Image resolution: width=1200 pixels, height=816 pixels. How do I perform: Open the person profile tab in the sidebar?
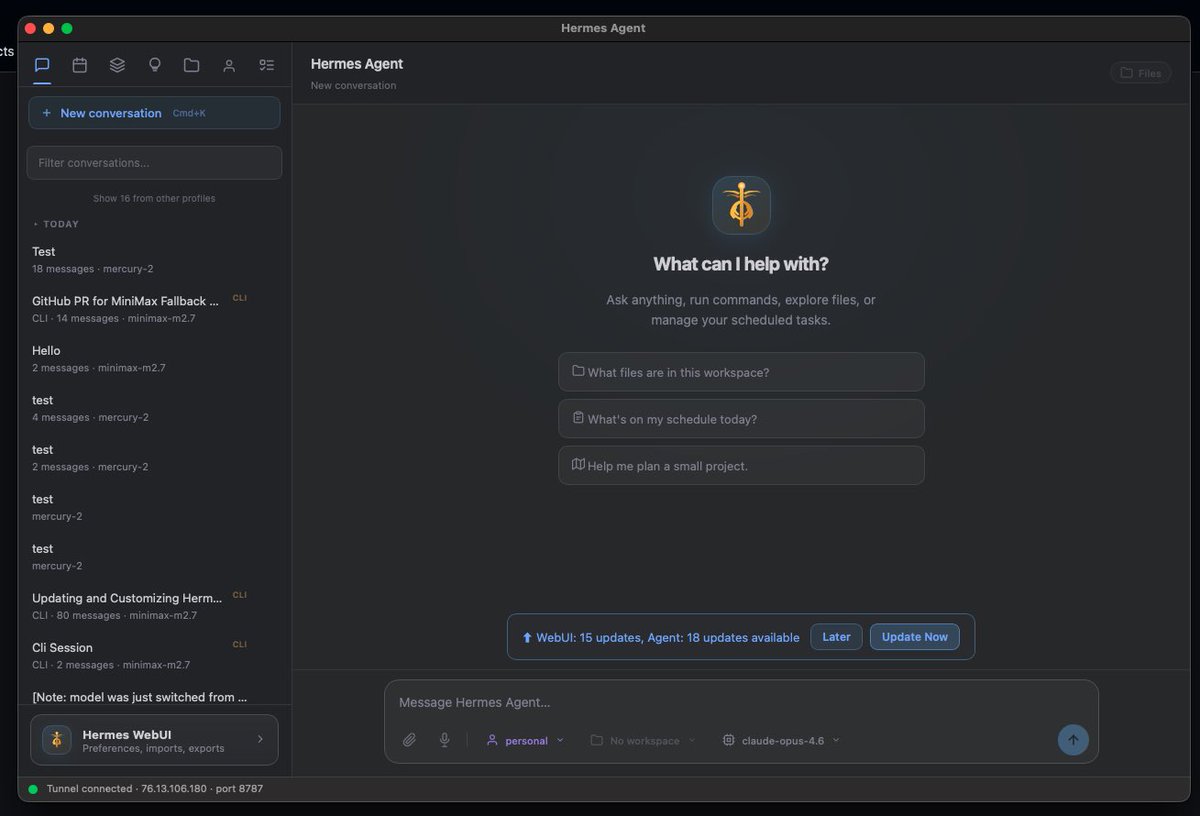[x=229, y=65]
